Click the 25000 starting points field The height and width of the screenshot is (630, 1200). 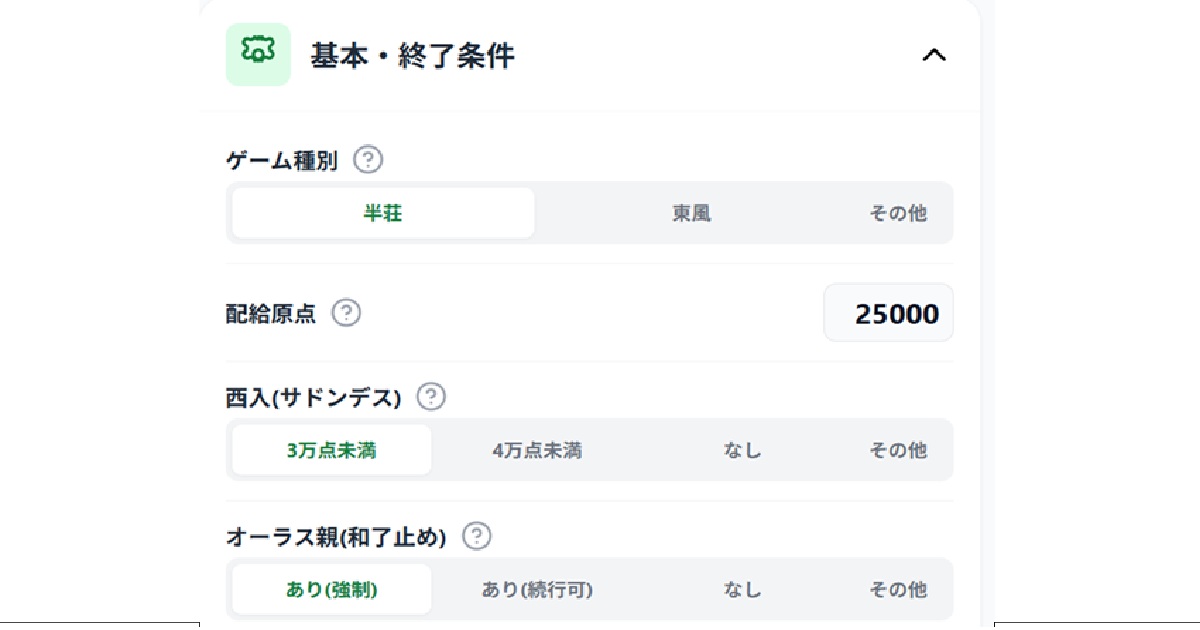click(x=888, y=313)
